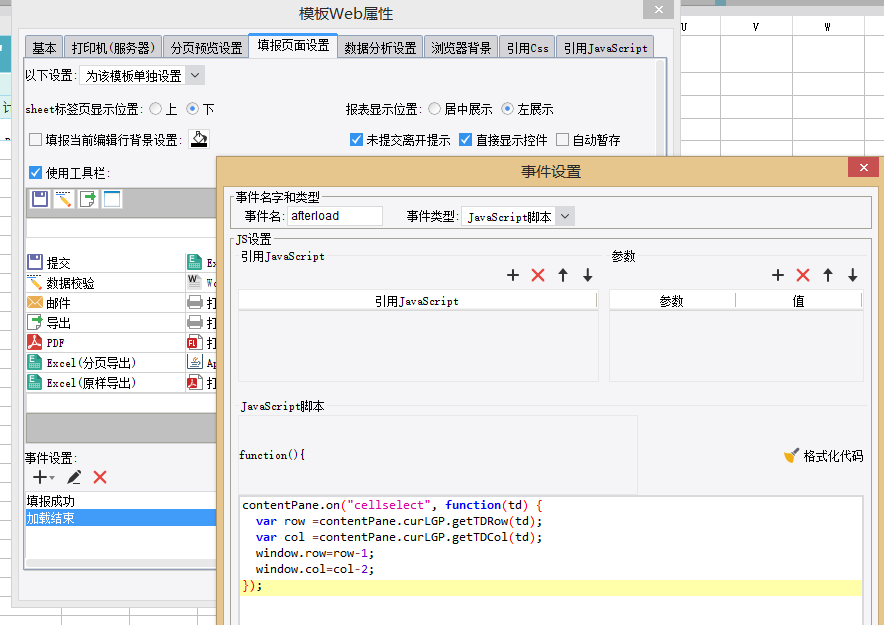Click the 格式化代码 format code button

[823, 456]
